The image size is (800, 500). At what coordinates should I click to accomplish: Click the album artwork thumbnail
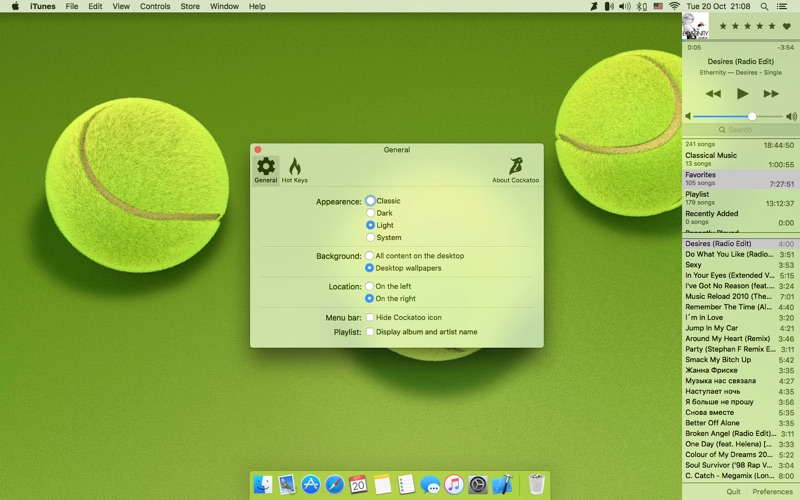(x=695, y=26)
